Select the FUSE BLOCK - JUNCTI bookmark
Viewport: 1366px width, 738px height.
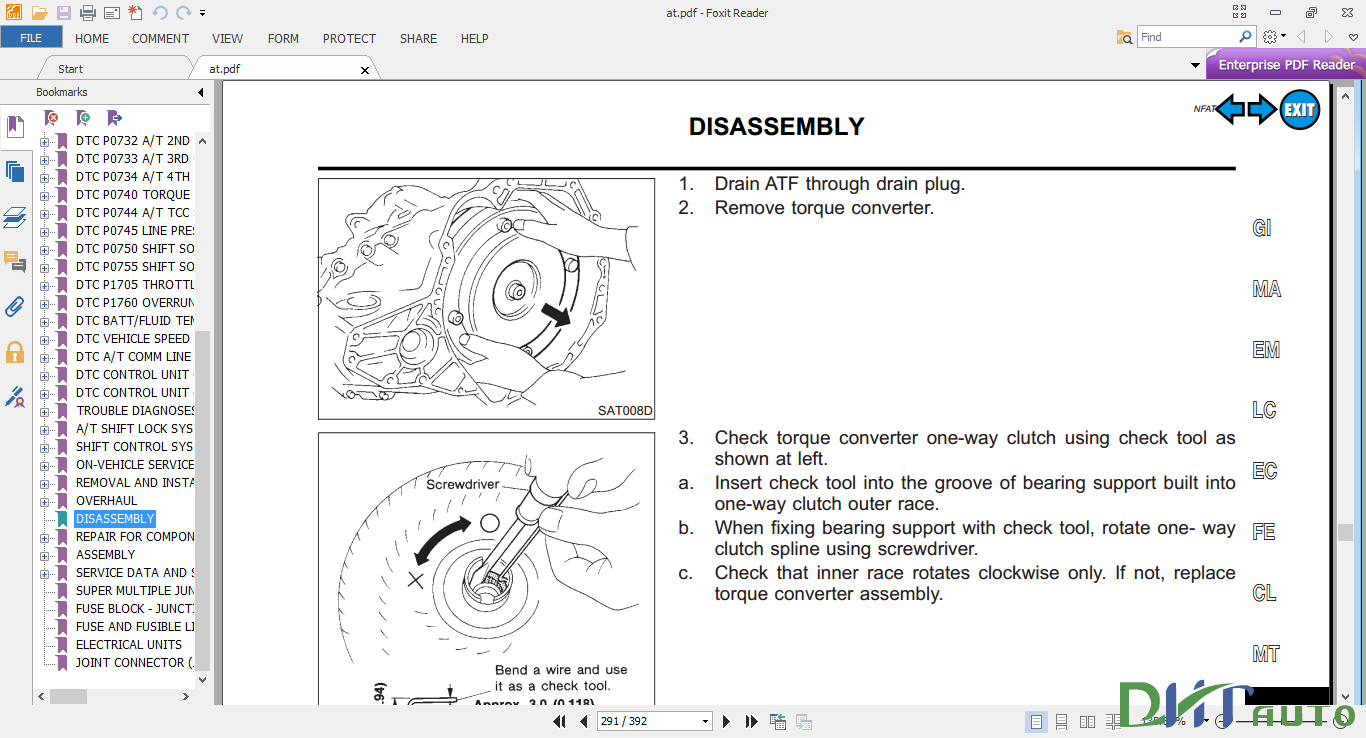[x=135, y=608]
